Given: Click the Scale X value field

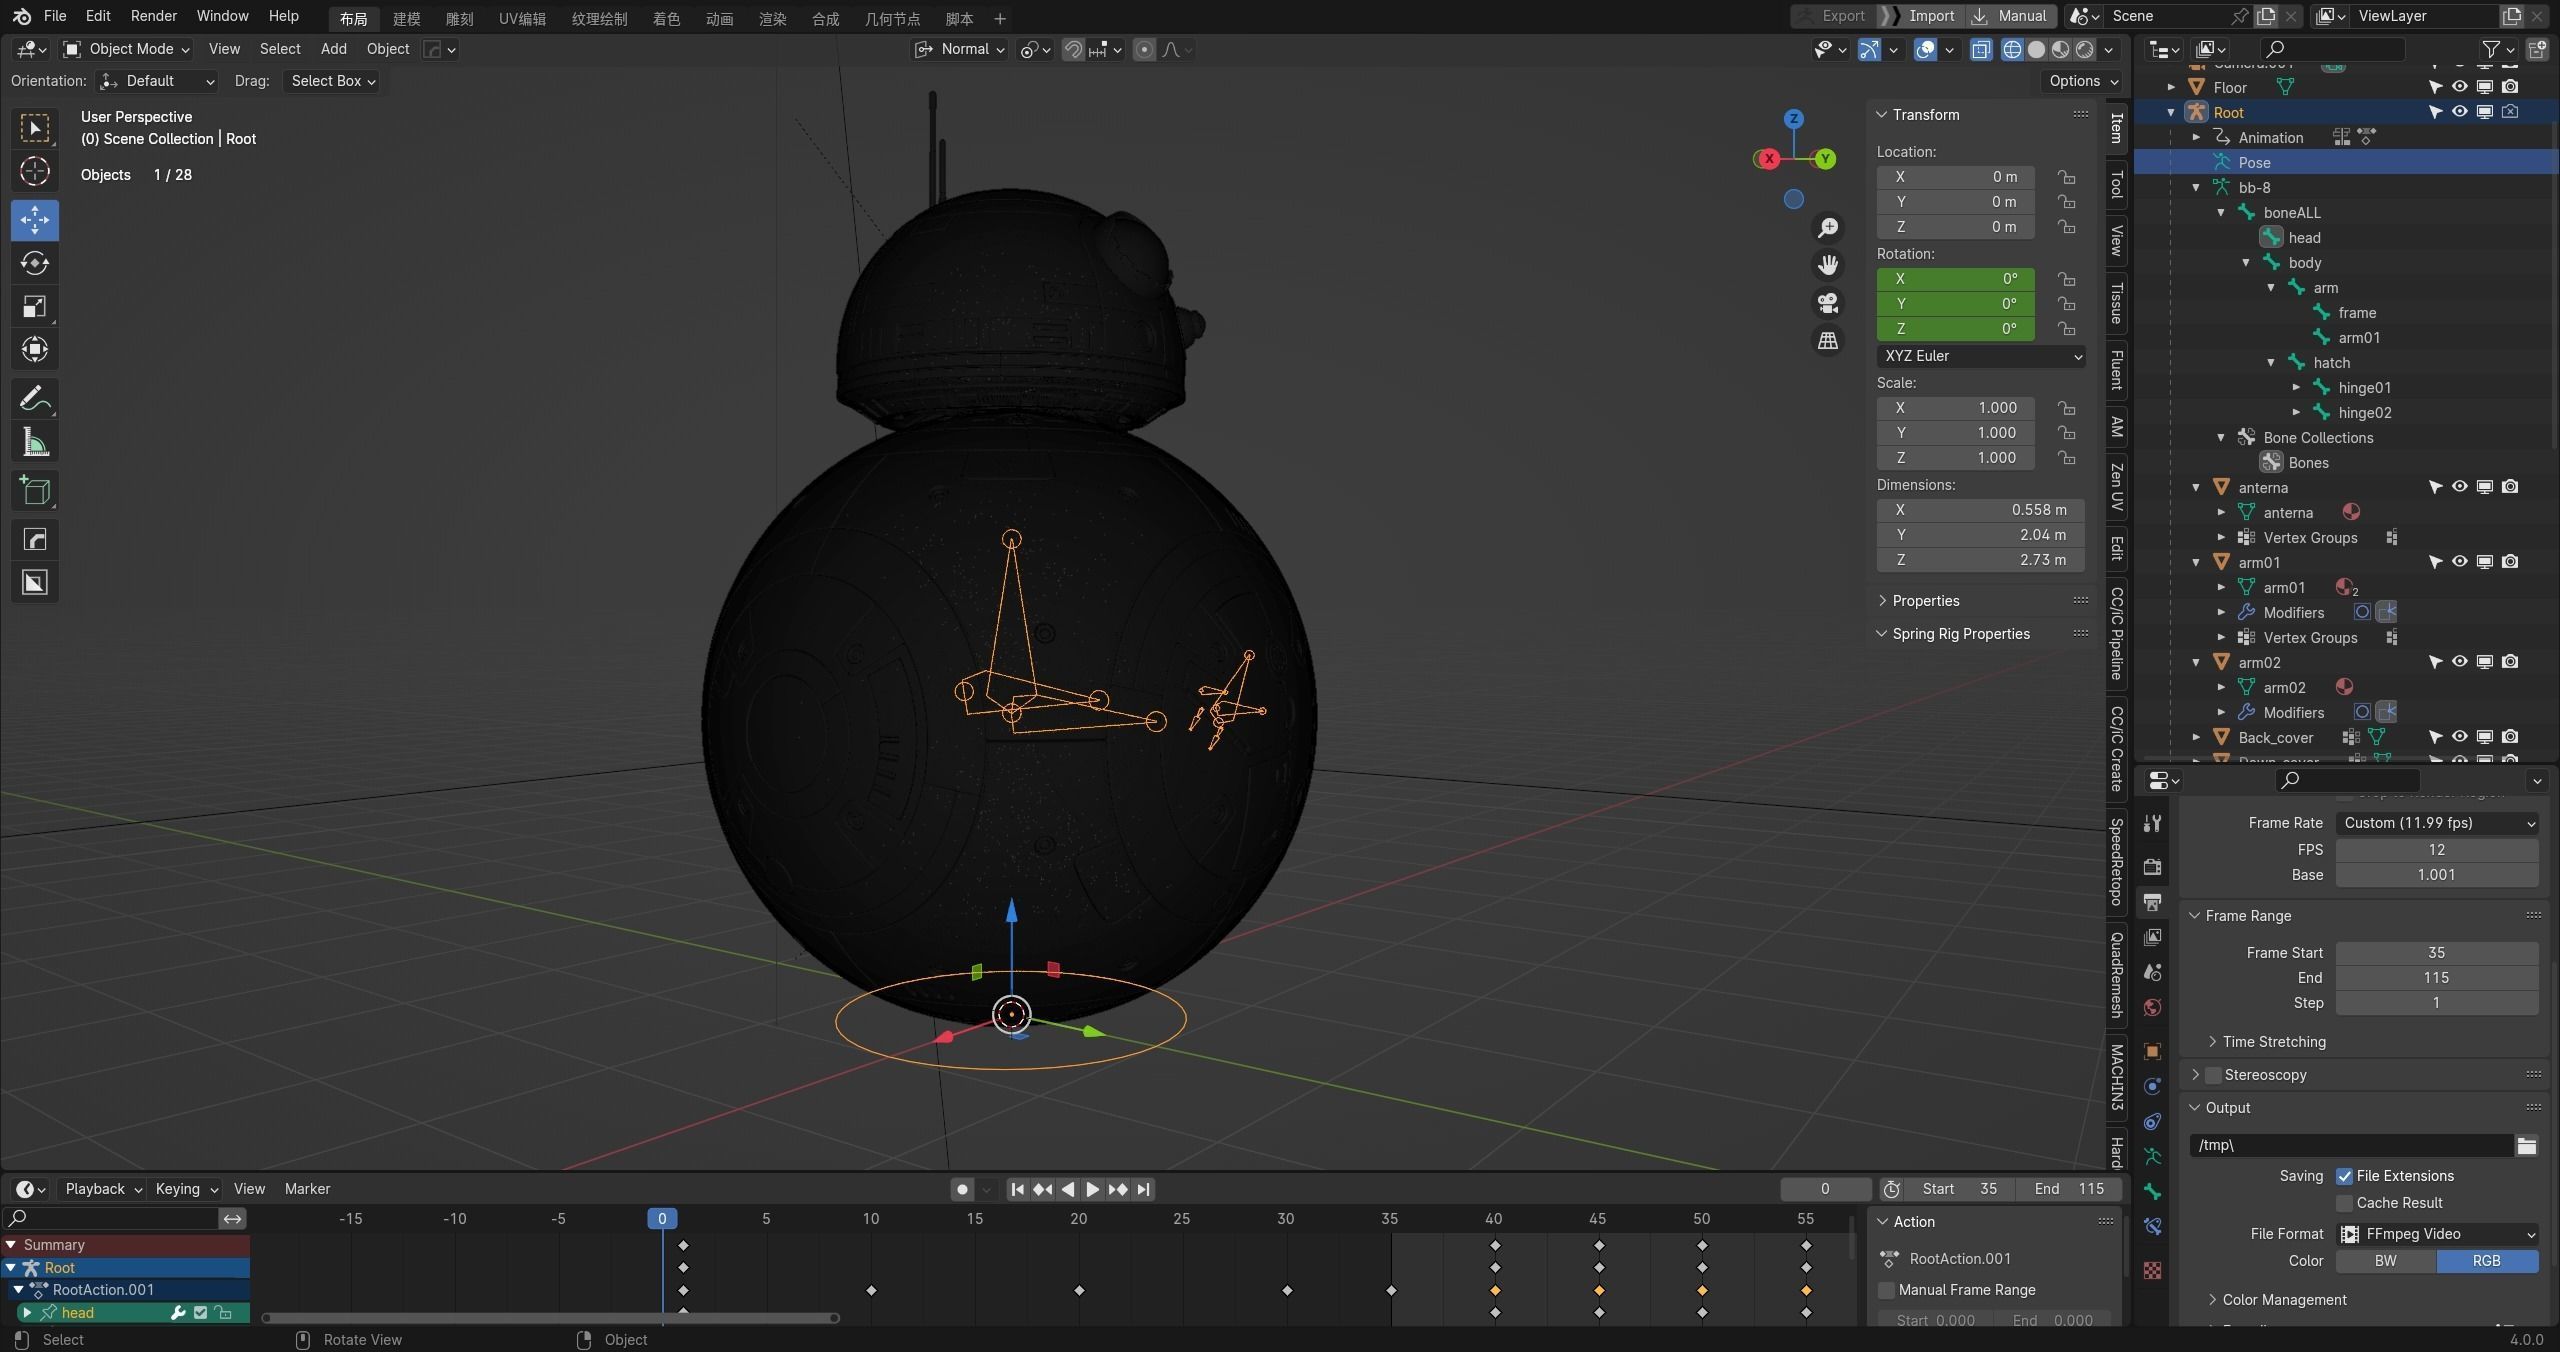Looking at the screenshot, I should pos(1955,408).
